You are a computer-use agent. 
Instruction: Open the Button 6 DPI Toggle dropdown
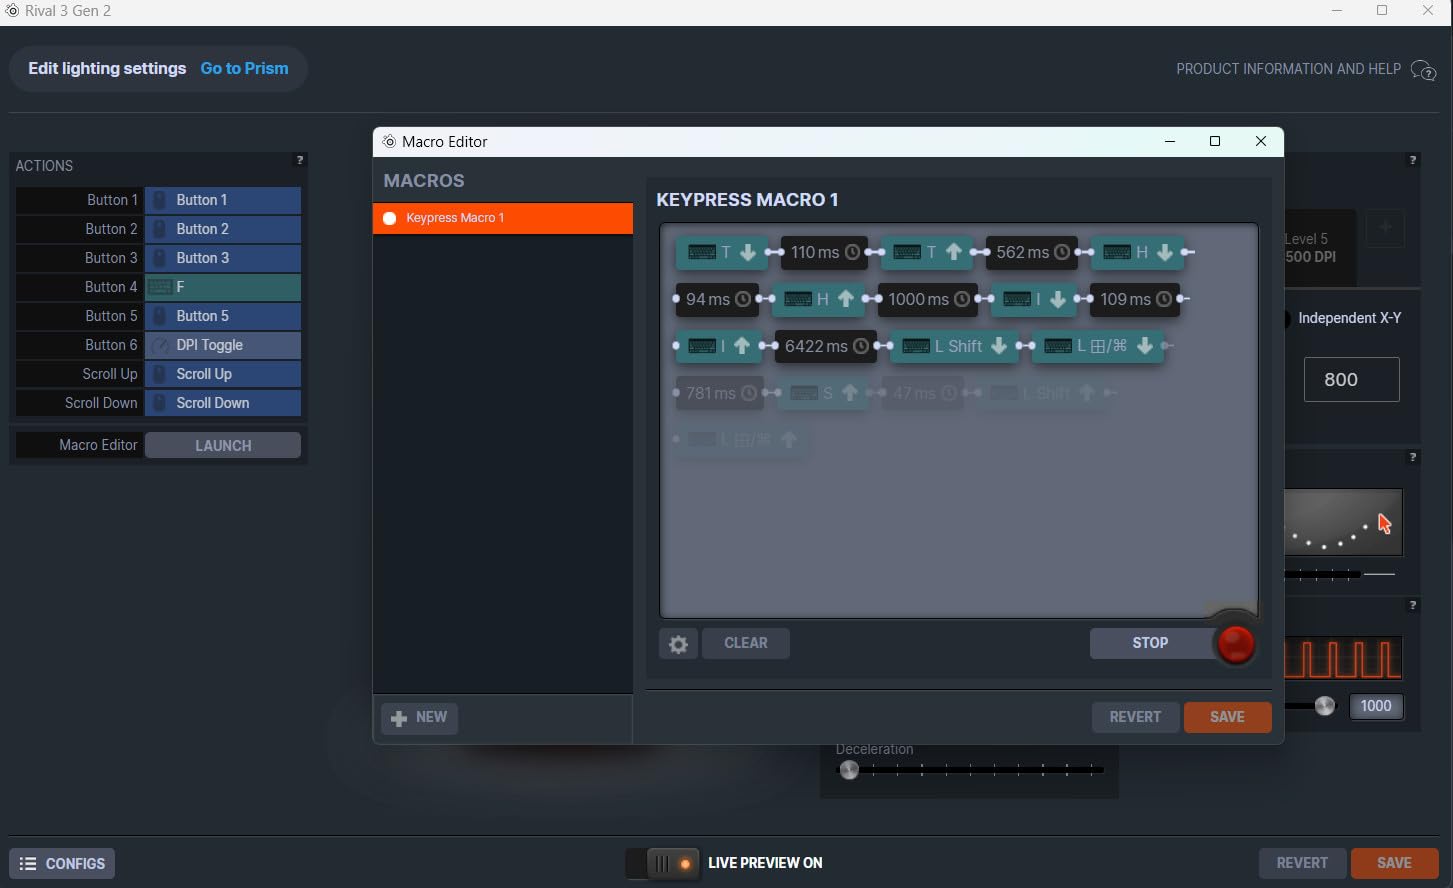click(x=222, y=345)
